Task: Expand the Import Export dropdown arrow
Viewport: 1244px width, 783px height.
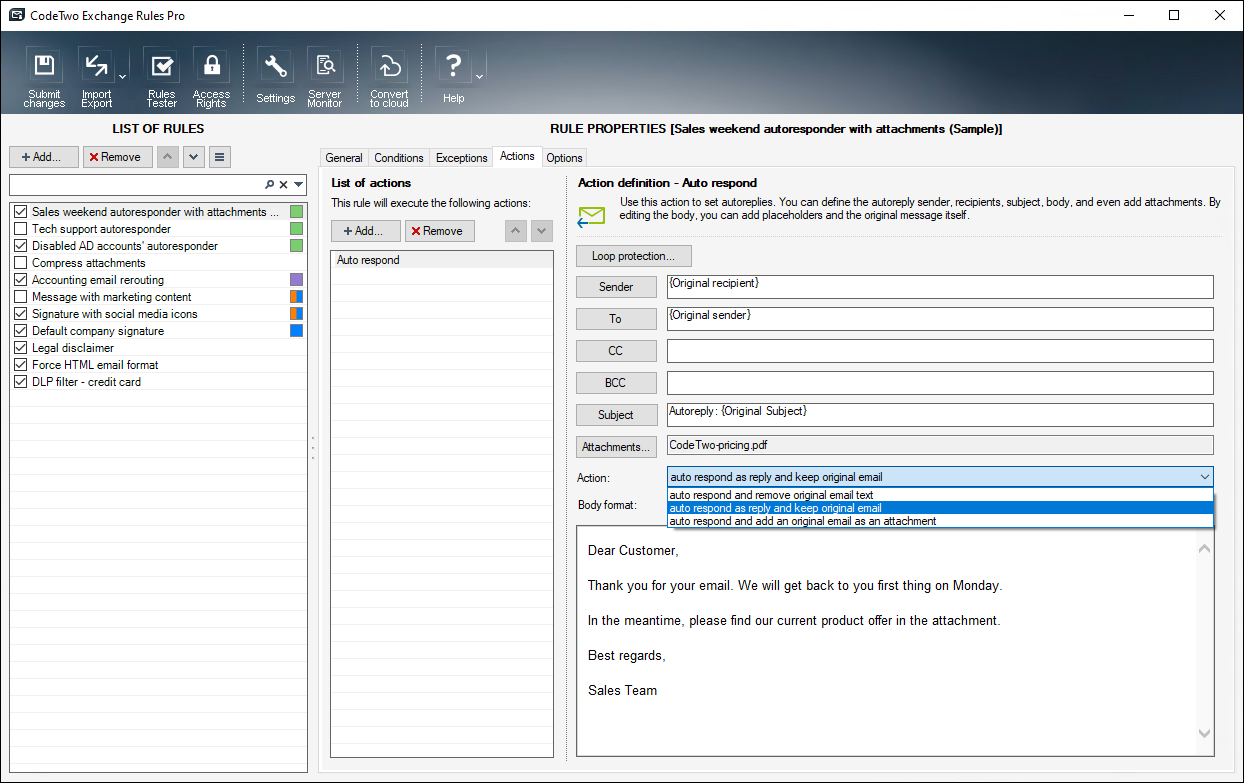Action: point(123,77)
